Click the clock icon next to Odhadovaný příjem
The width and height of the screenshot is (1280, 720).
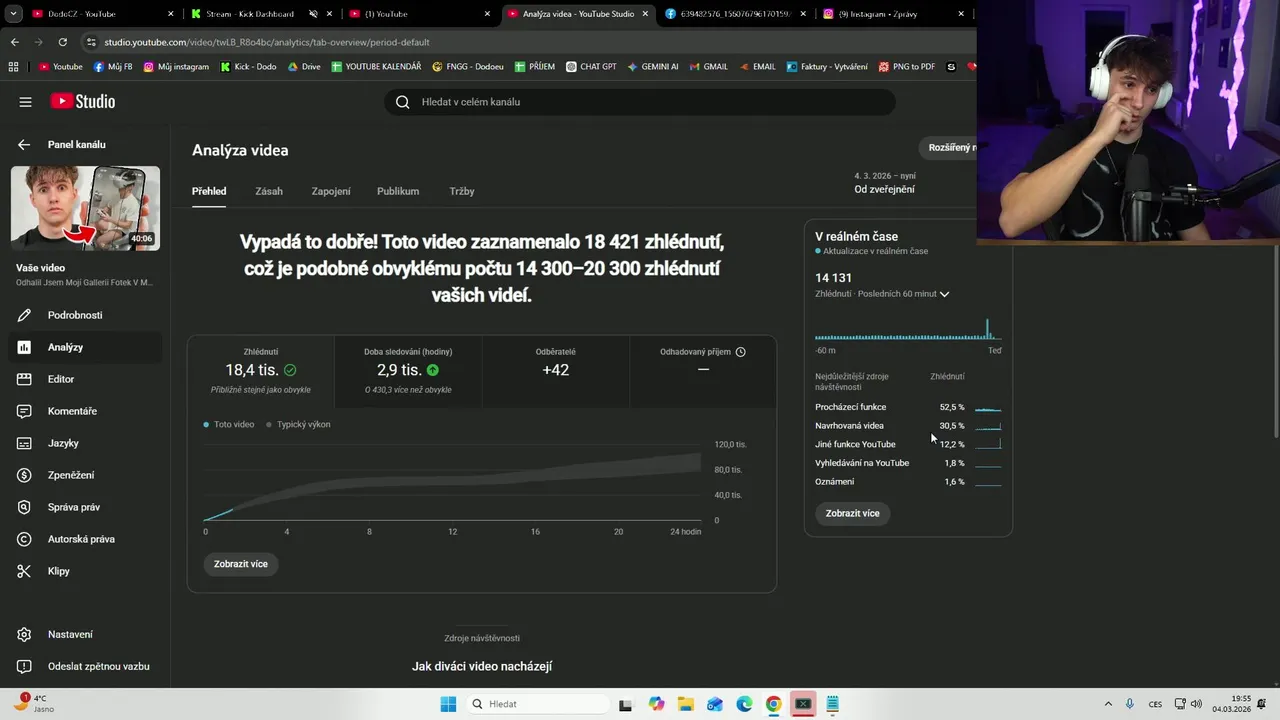pyautogui.click(x=741, y=352)
